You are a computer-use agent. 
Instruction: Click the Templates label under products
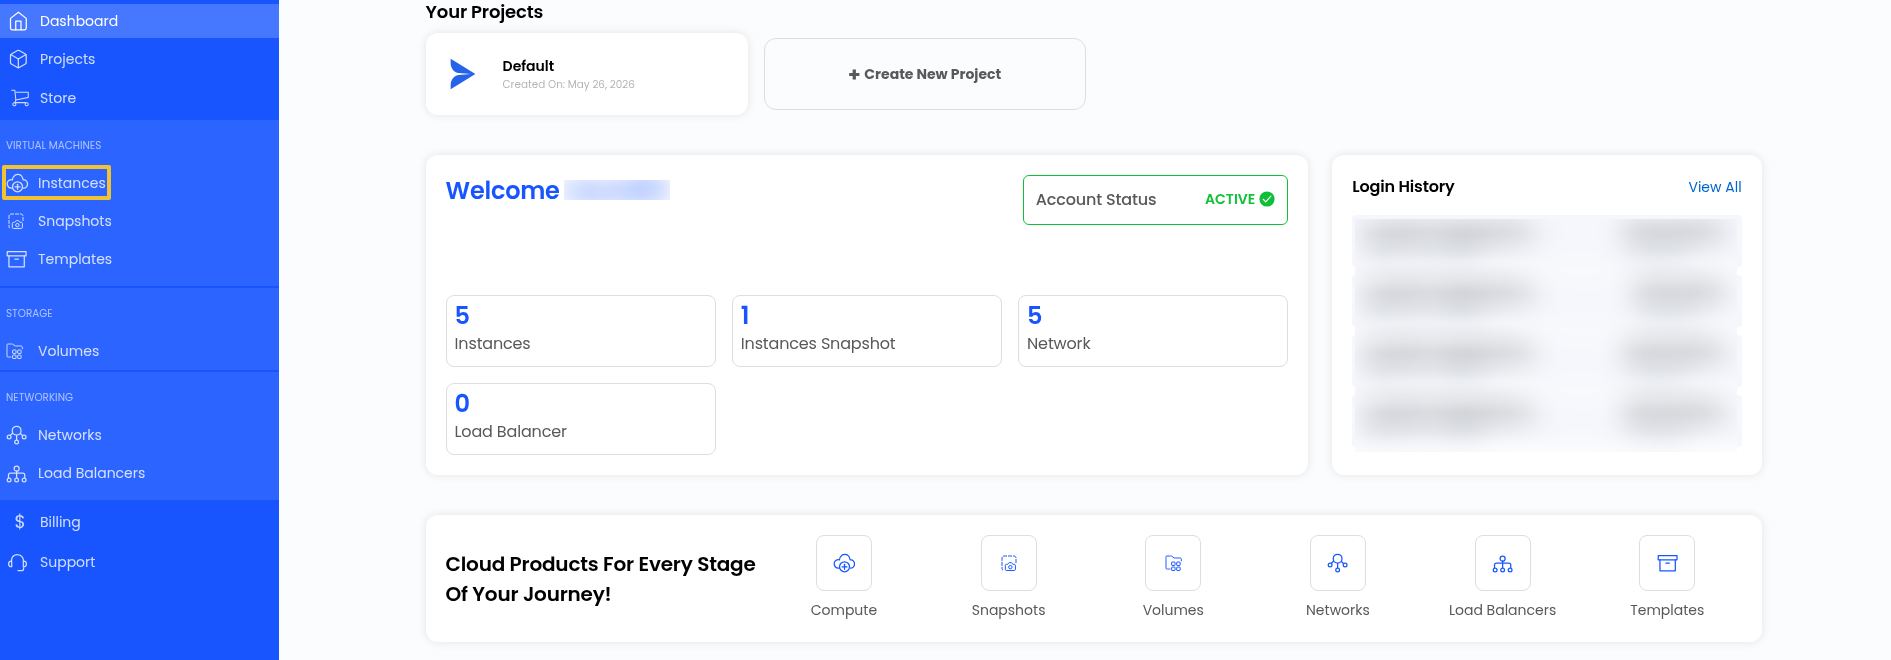[1667, 610]
